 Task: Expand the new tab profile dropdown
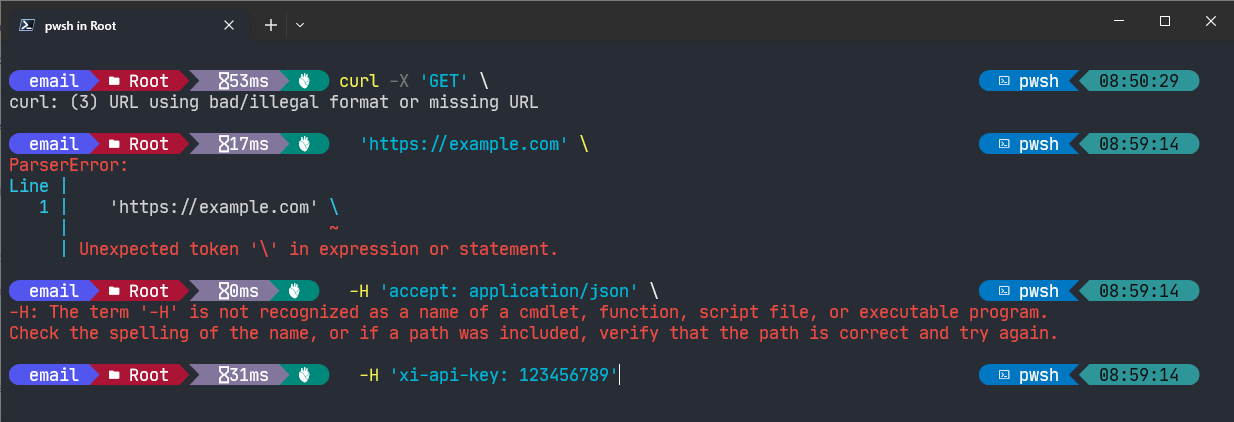[300, 26]
